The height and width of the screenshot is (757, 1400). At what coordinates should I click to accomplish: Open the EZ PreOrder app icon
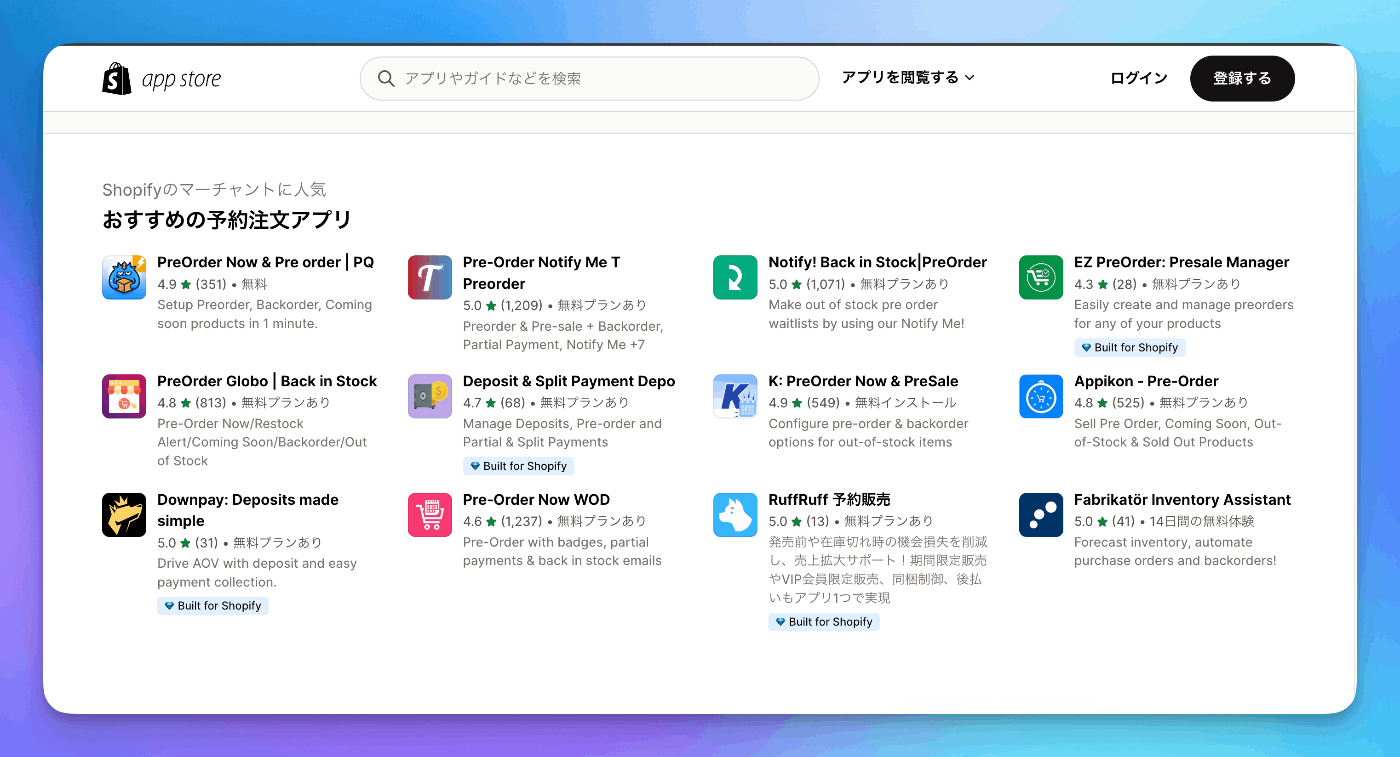click(1041, 277)
